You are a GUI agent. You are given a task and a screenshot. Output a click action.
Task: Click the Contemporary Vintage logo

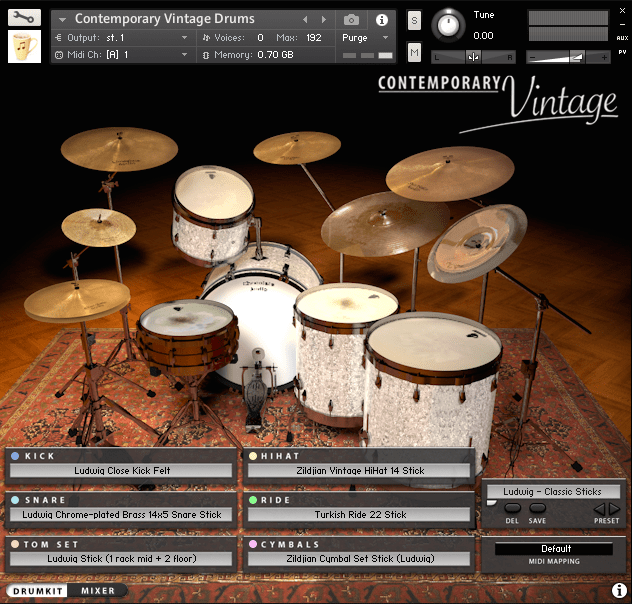point(498,103)
